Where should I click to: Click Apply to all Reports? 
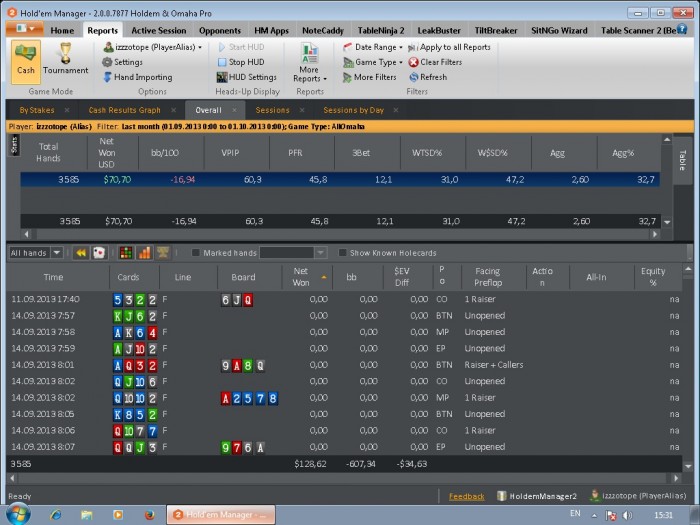coord(449,47)
